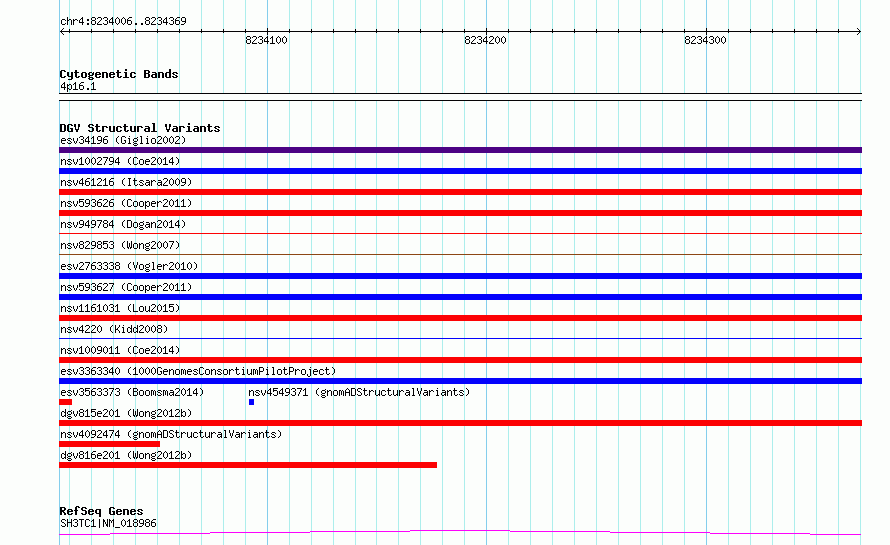Click ruler position 8234200
The image size is (890, 545).
pyautogui.click(x=485, y=40)
